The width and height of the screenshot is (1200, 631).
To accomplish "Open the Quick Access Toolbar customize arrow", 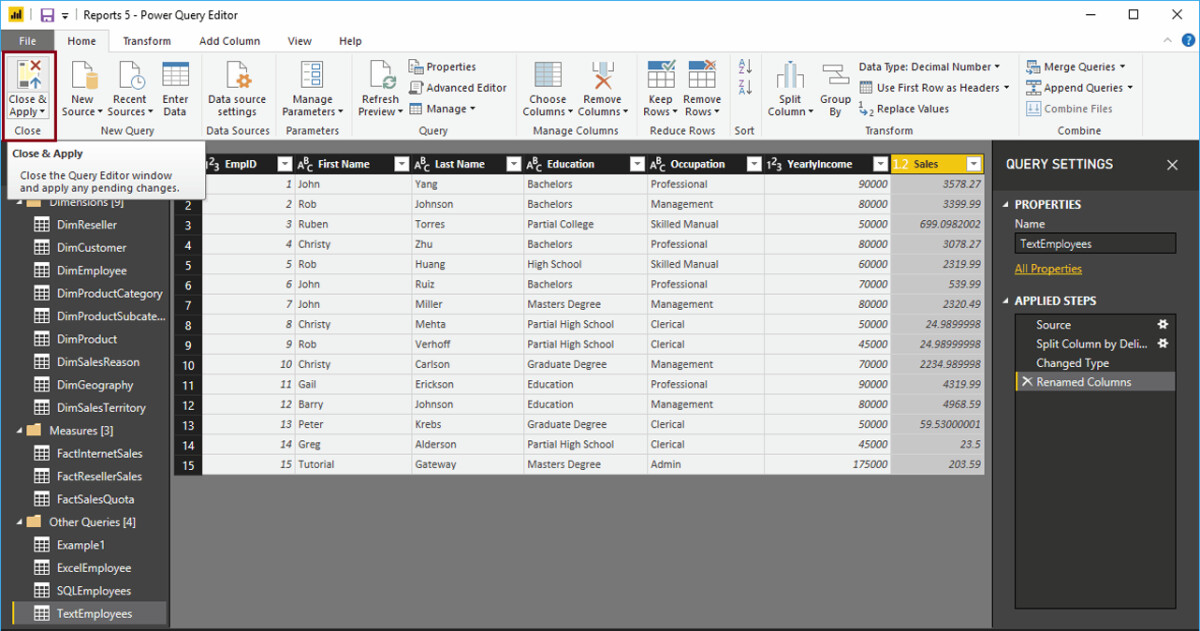I will (66, 15).
